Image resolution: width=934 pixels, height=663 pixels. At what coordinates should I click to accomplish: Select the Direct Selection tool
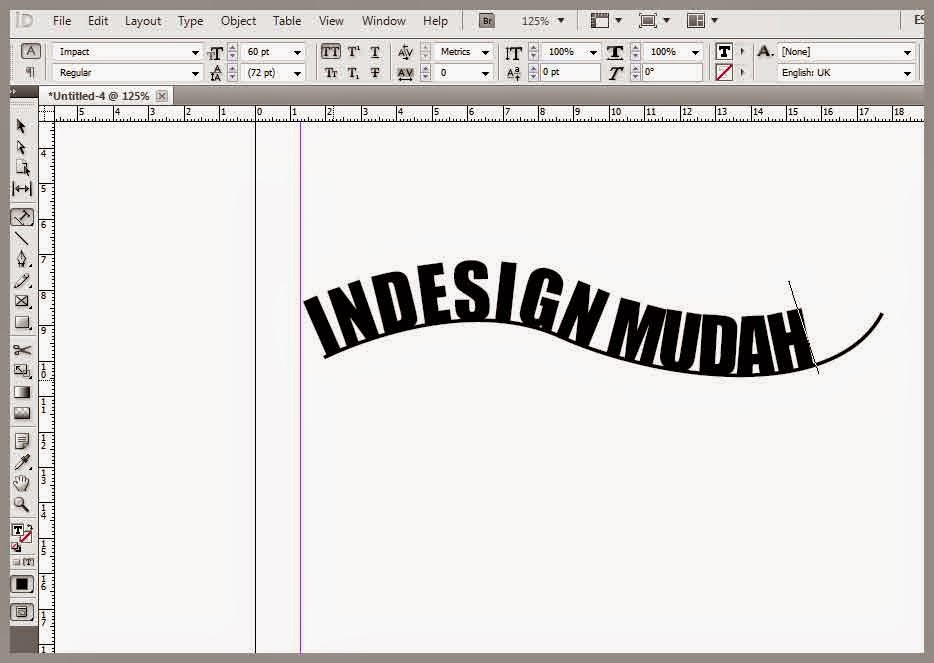[x=22, y=146]
